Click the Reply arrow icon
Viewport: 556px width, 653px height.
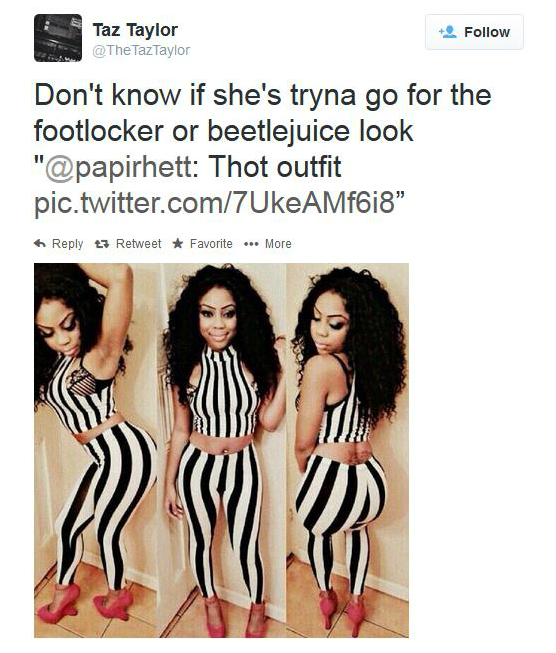(x=40, y=243)
